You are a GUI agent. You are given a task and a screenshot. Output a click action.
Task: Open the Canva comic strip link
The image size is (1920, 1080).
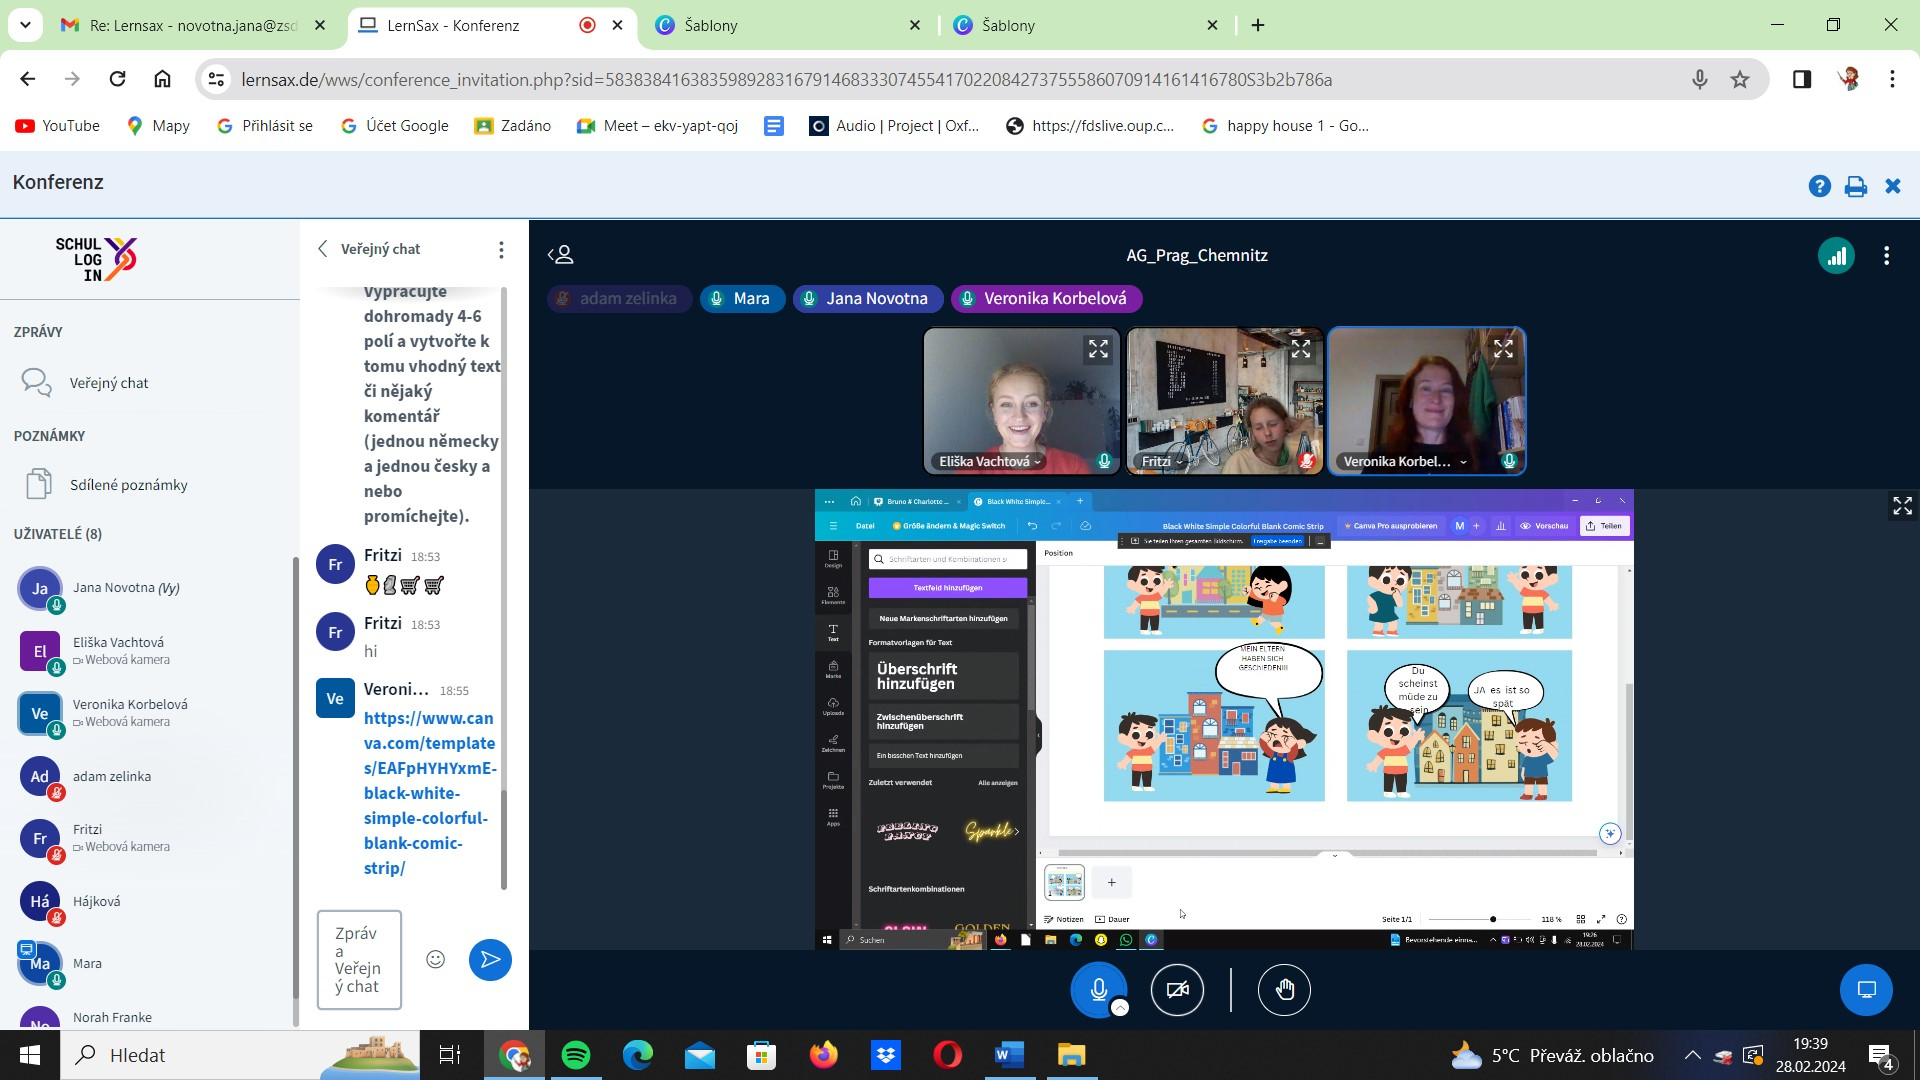point(430,793)
